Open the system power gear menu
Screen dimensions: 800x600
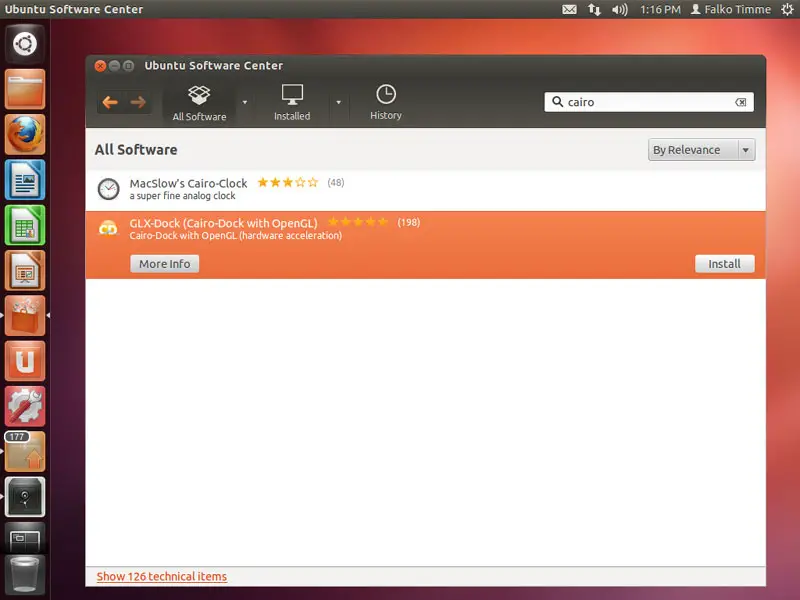[x=787, y=9]
